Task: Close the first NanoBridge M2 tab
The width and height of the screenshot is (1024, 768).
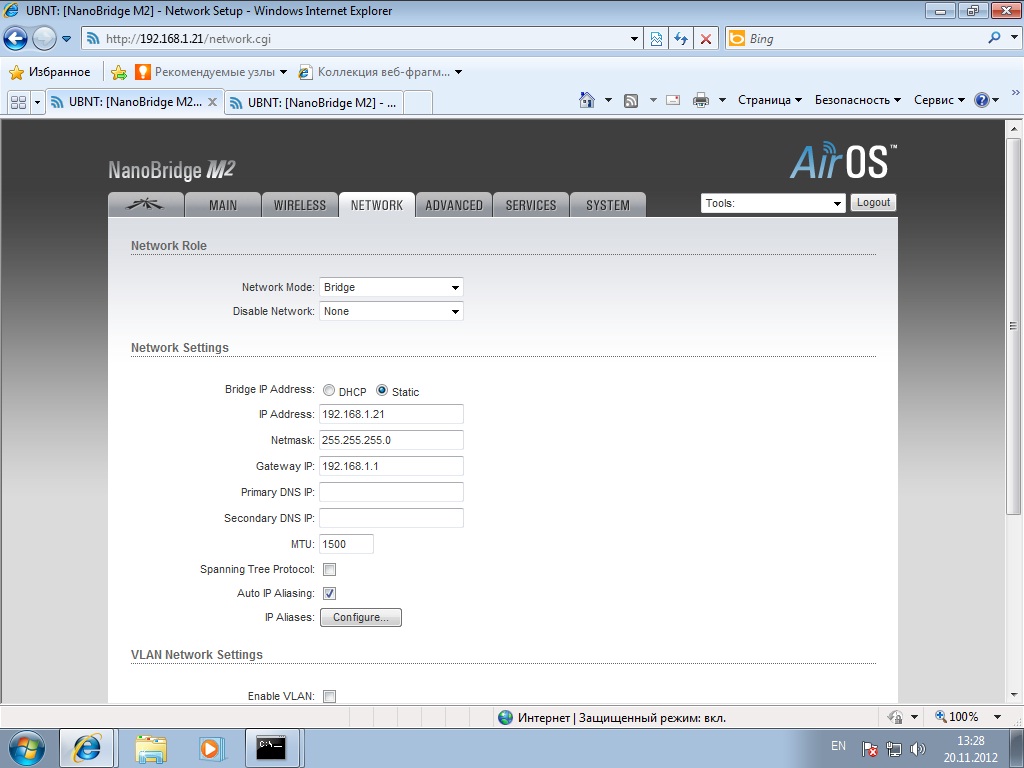Action: [212, 102]
